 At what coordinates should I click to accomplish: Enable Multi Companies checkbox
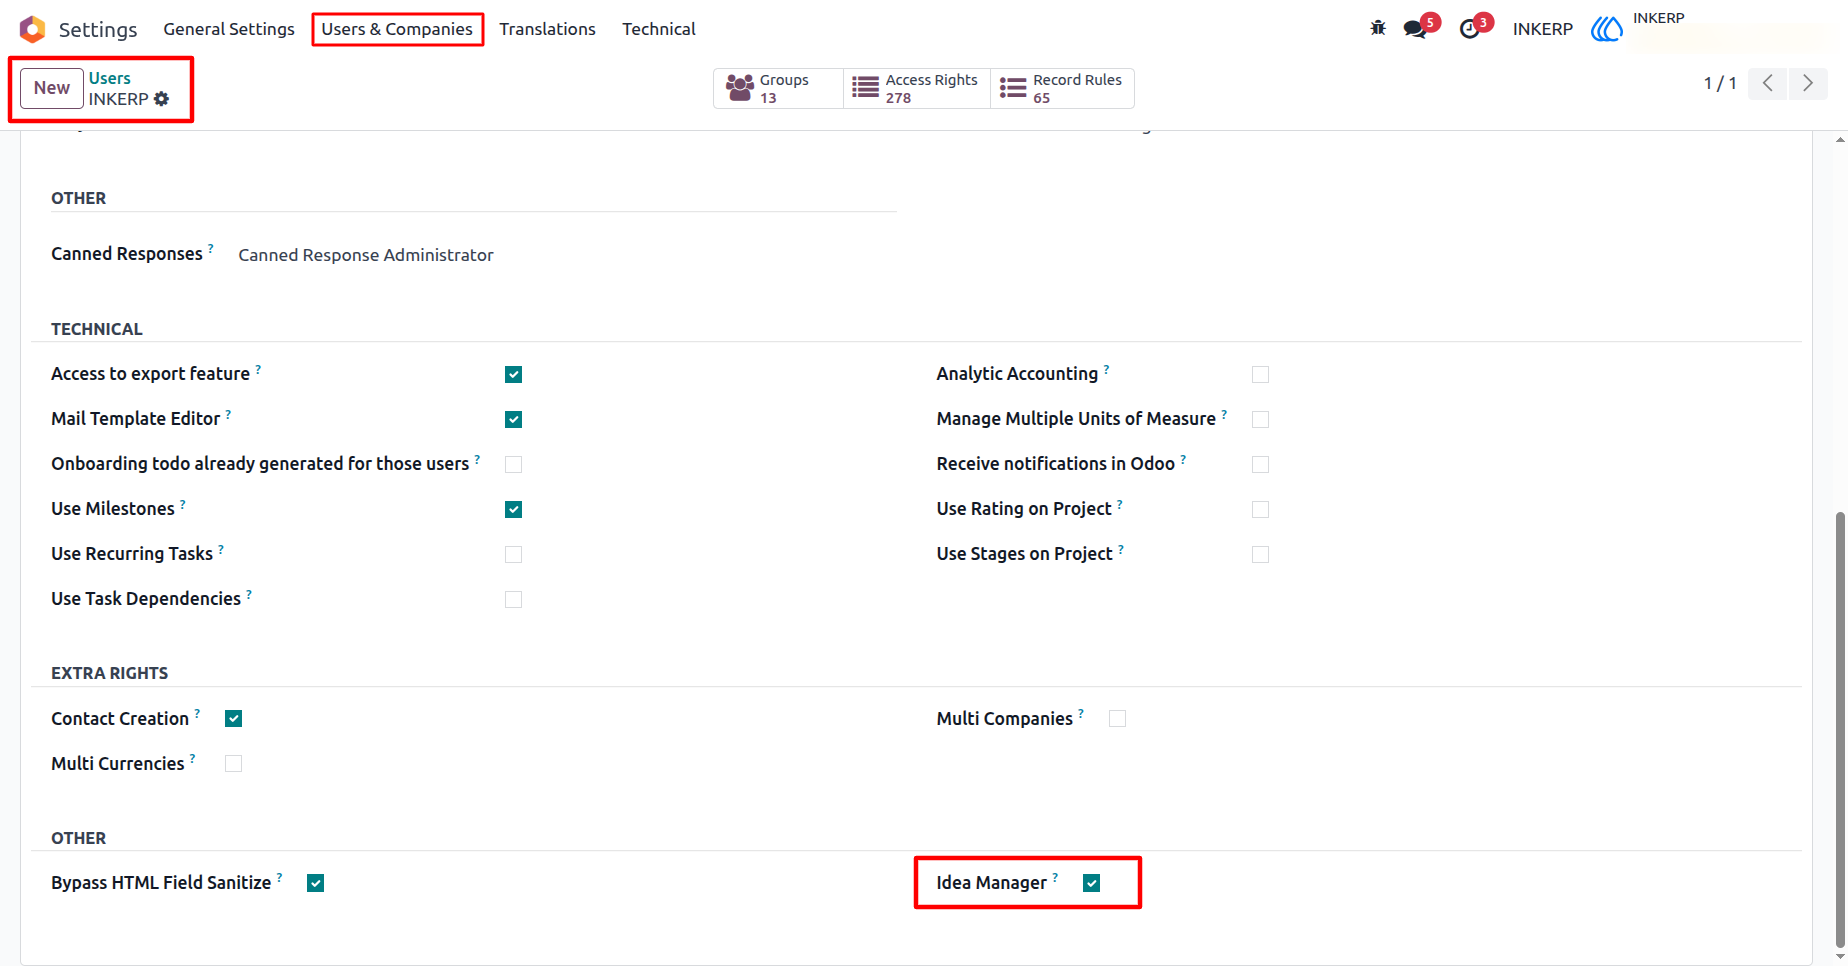tap(1117, 719)
